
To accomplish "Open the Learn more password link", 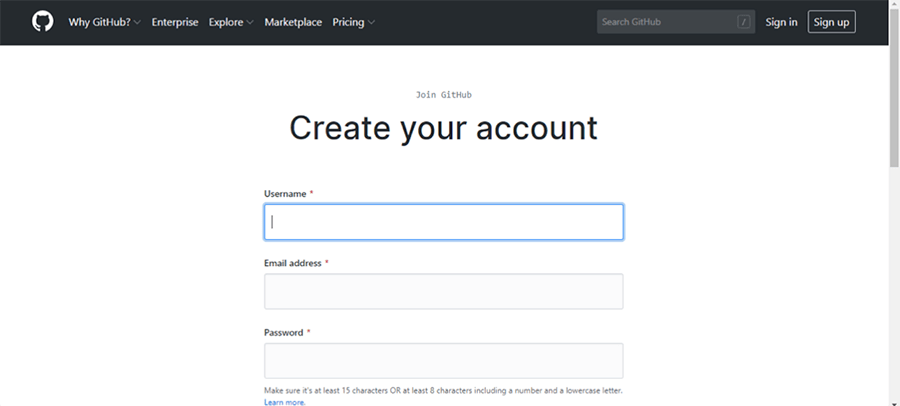I will pos(285,402).
